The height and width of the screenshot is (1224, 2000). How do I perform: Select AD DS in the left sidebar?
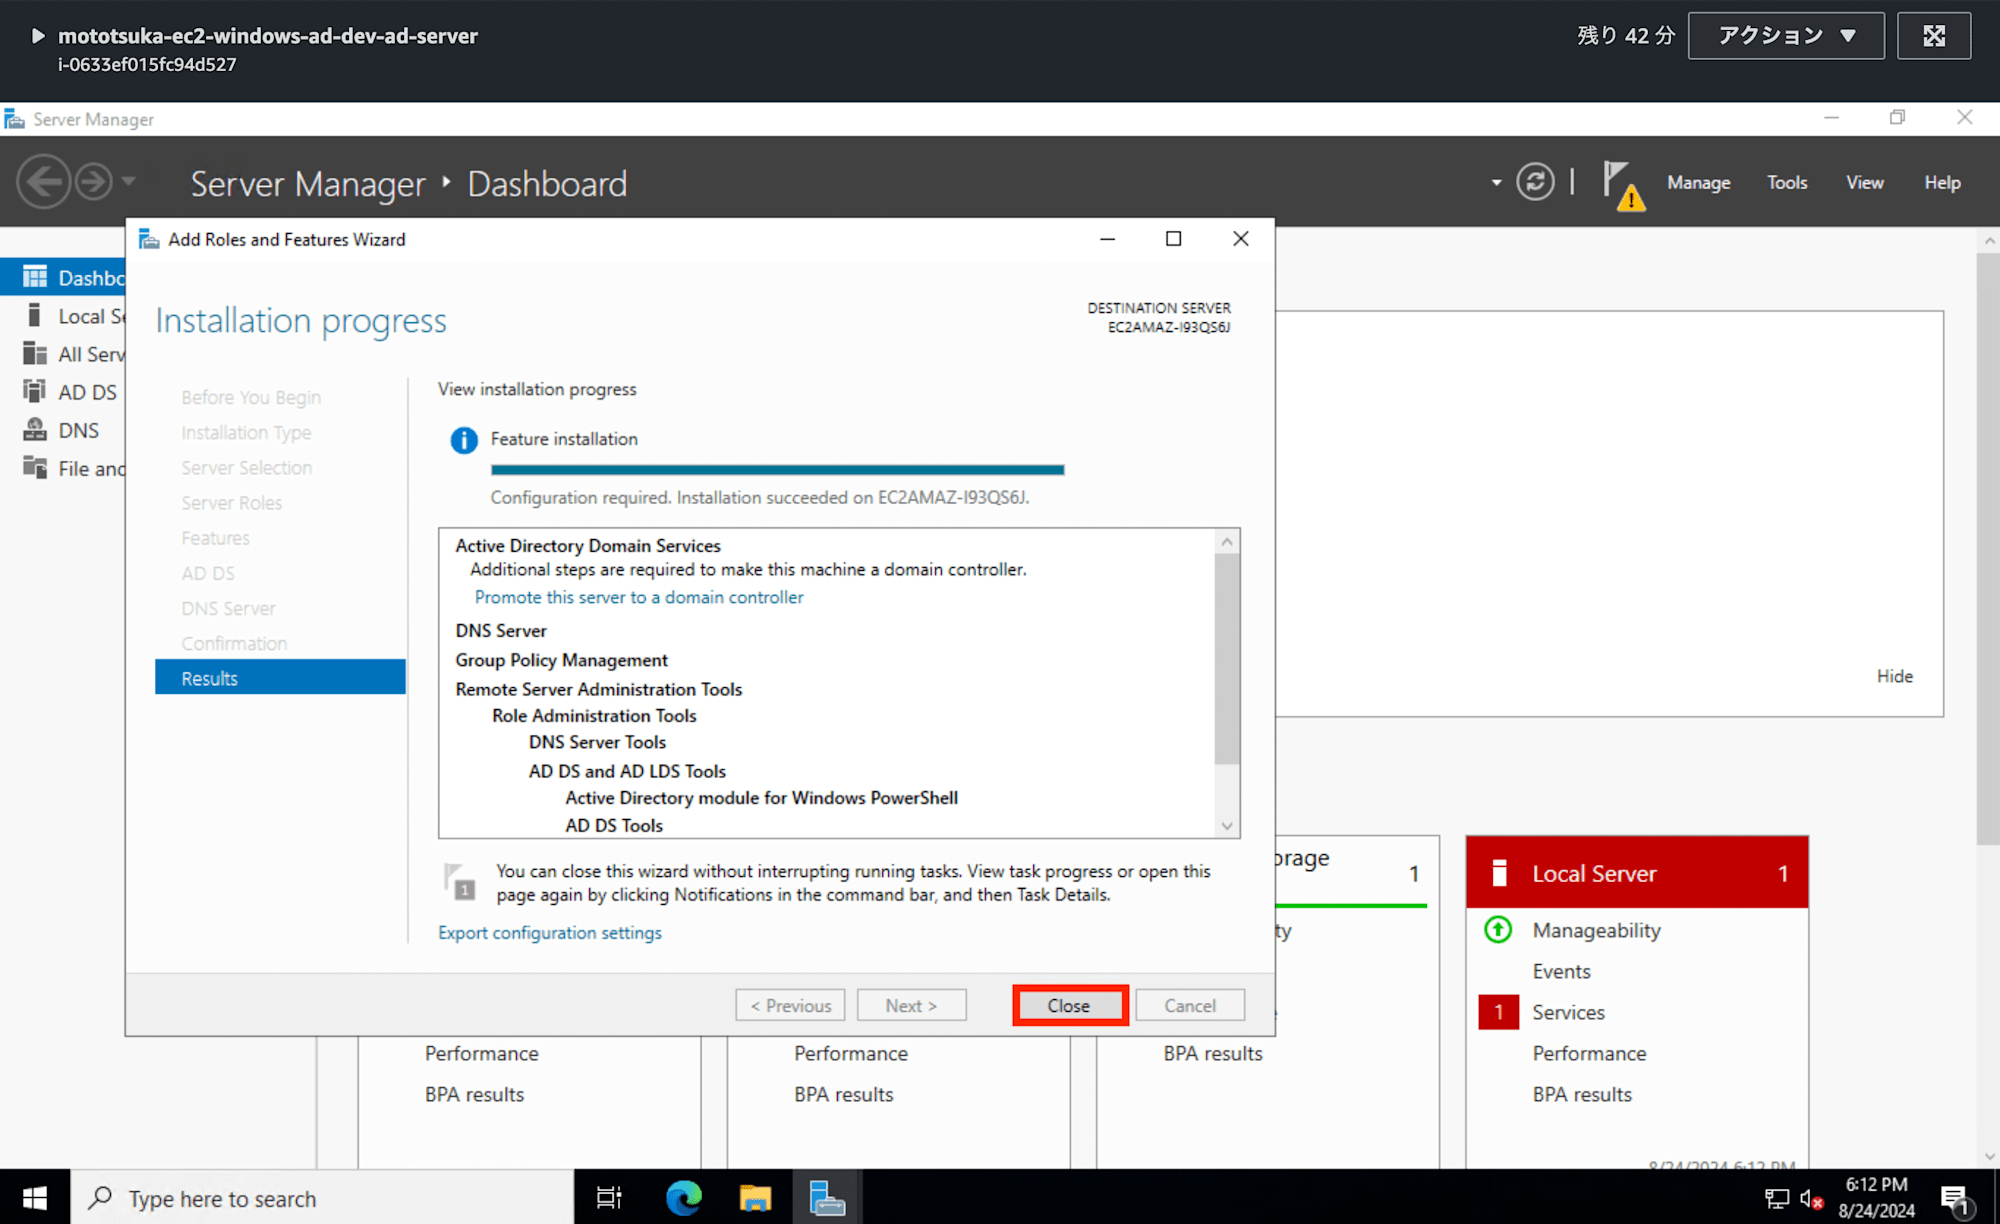point(64,392)
